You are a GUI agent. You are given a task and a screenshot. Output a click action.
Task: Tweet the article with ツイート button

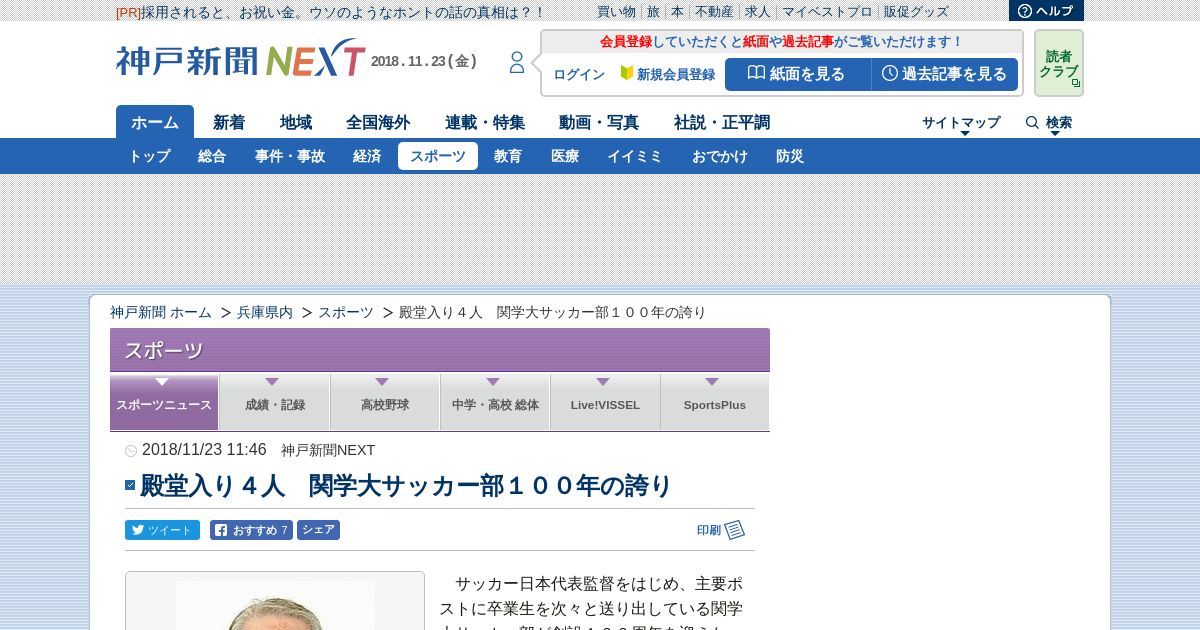point(162,530)
